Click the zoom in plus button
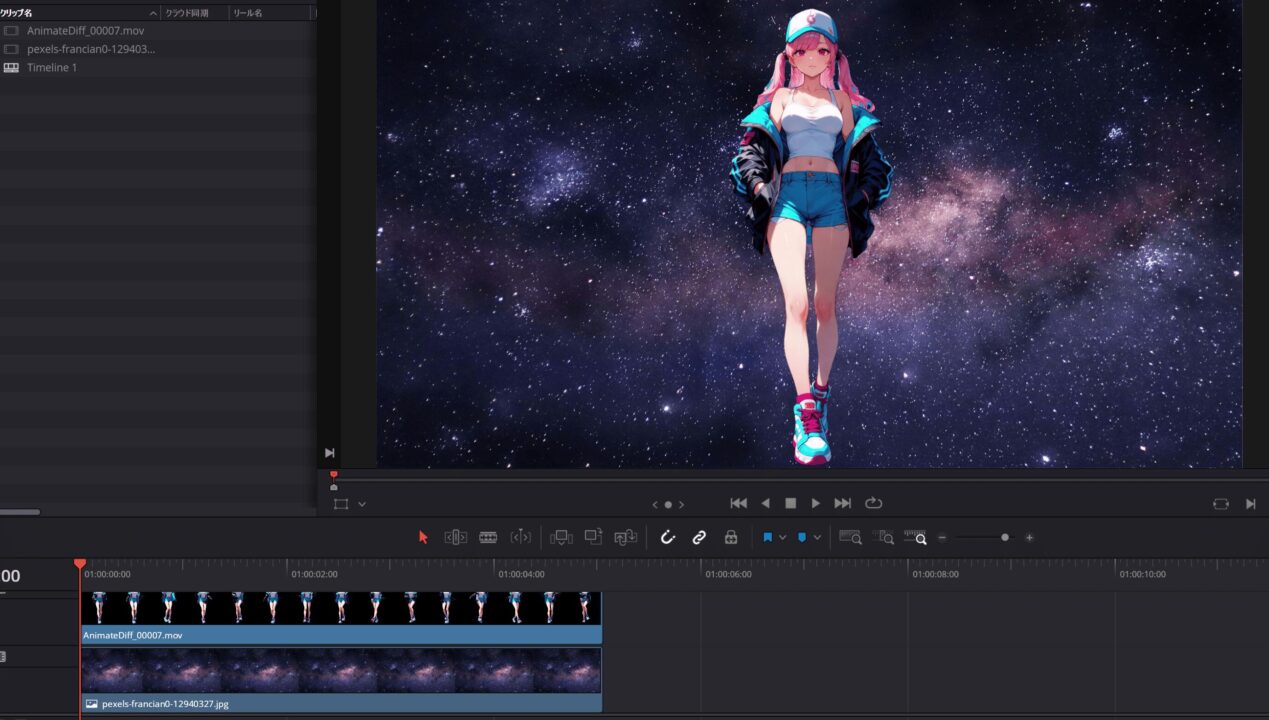Screen dimensions: 1269x720 coord(1029,537)
